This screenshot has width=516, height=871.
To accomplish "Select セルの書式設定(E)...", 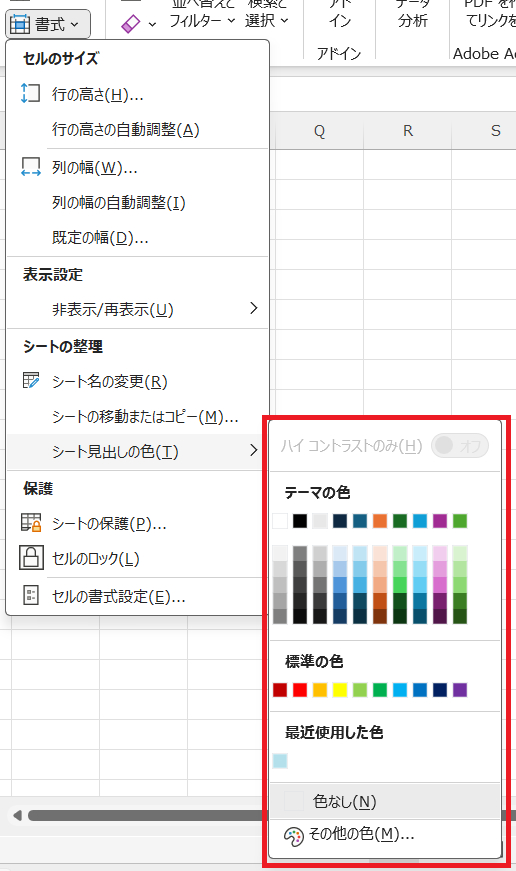I will coord(138,597).
